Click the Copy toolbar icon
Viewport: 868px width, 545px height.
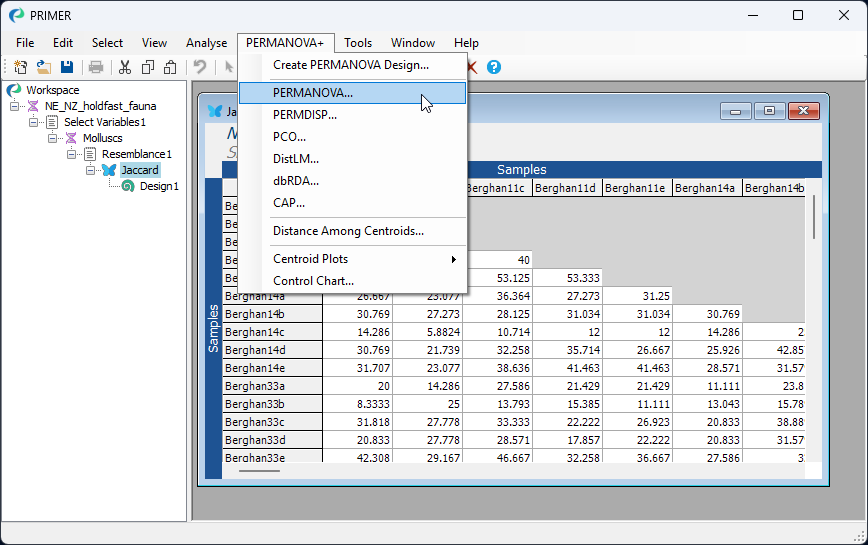[148, 67]
